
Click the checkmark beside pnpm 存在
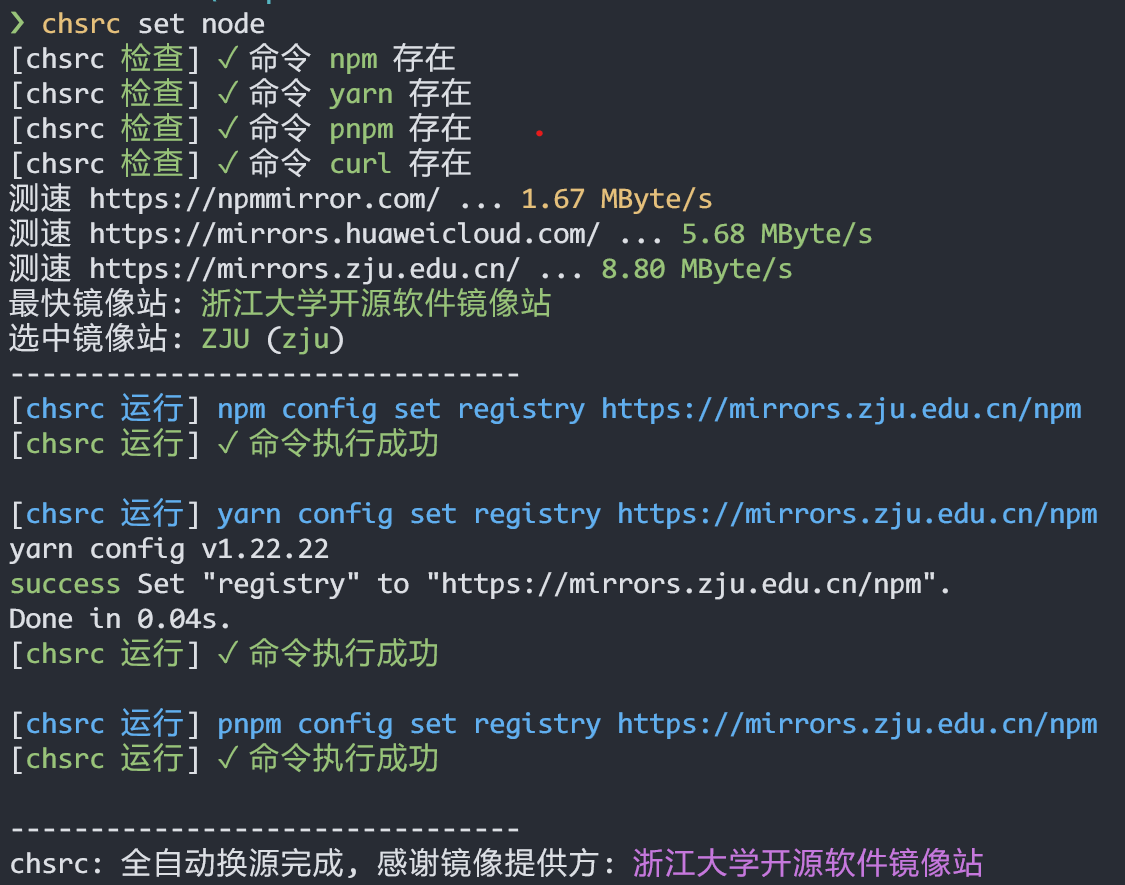point(227,128)
